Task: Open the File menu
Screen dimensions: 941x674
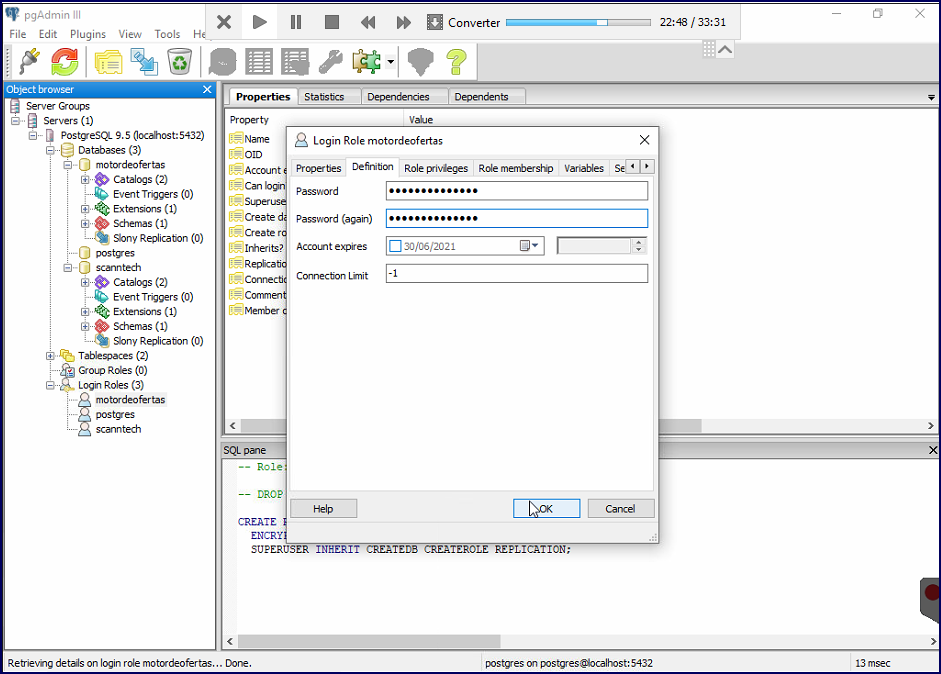Action: coord(17,34)
